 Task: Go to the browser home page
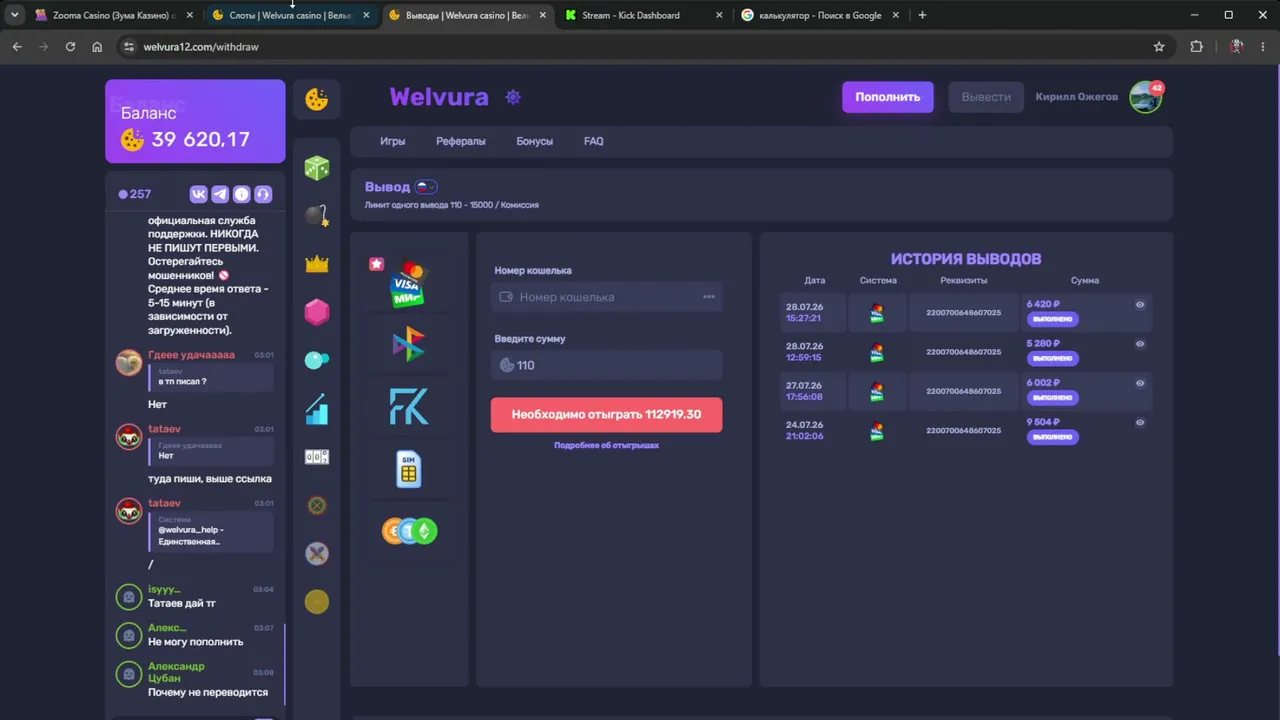point(97,46)
